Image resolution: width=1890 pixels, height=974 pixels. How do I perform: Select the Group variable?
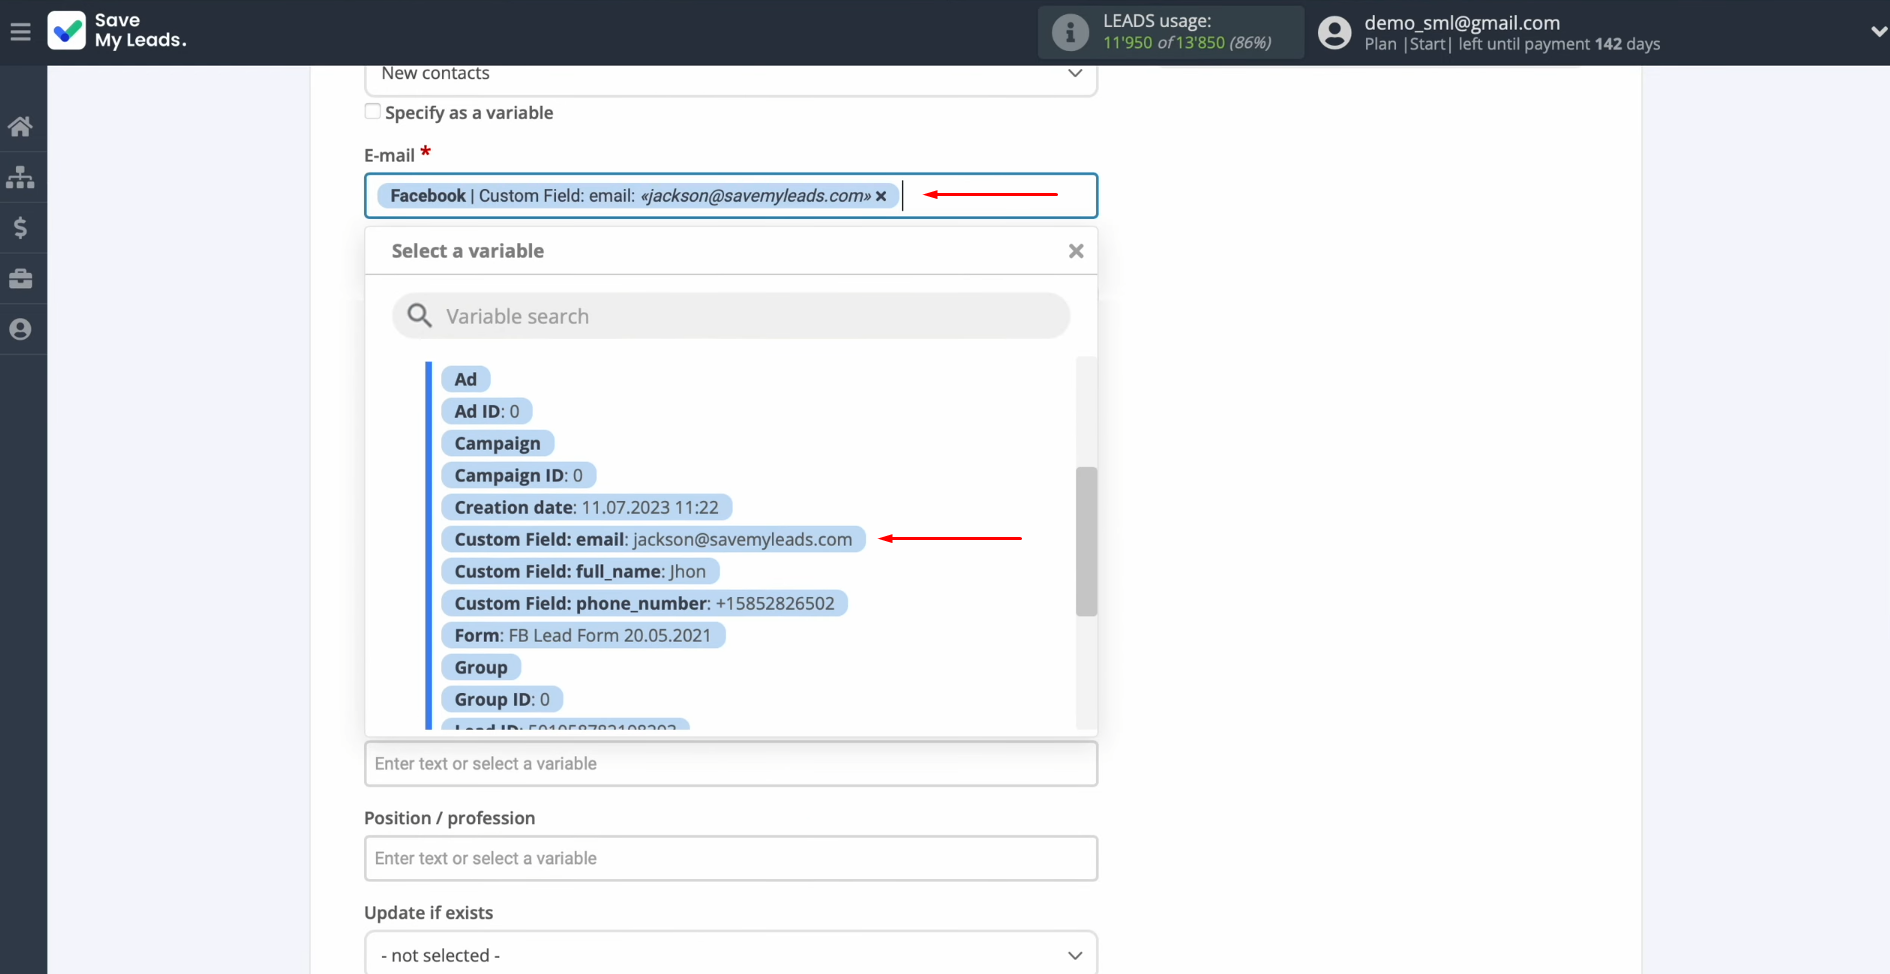pyautogui.click(x=481, y=667)
